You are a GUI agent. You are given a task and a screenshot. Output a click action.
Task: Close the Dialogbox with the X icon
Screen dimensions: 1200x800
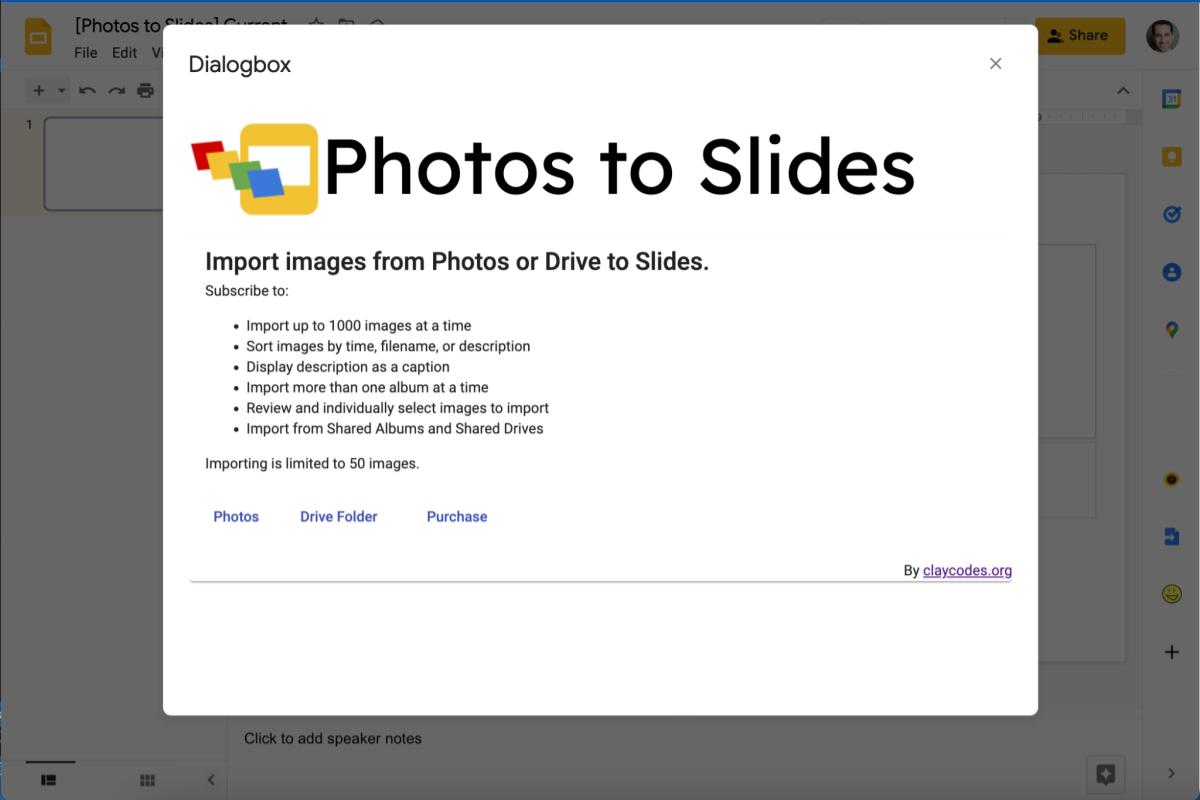coord(995,63)
